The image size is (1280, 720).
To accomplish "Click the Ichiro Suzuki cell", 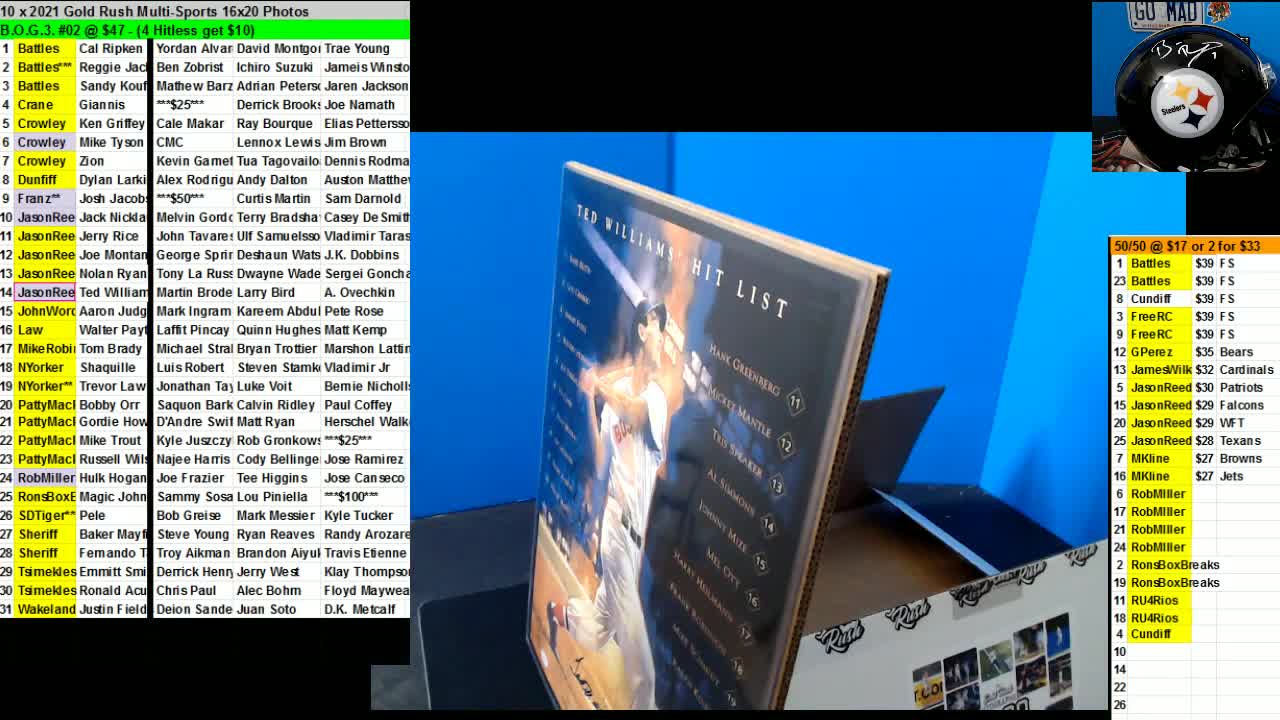I will tap(277, 67).
